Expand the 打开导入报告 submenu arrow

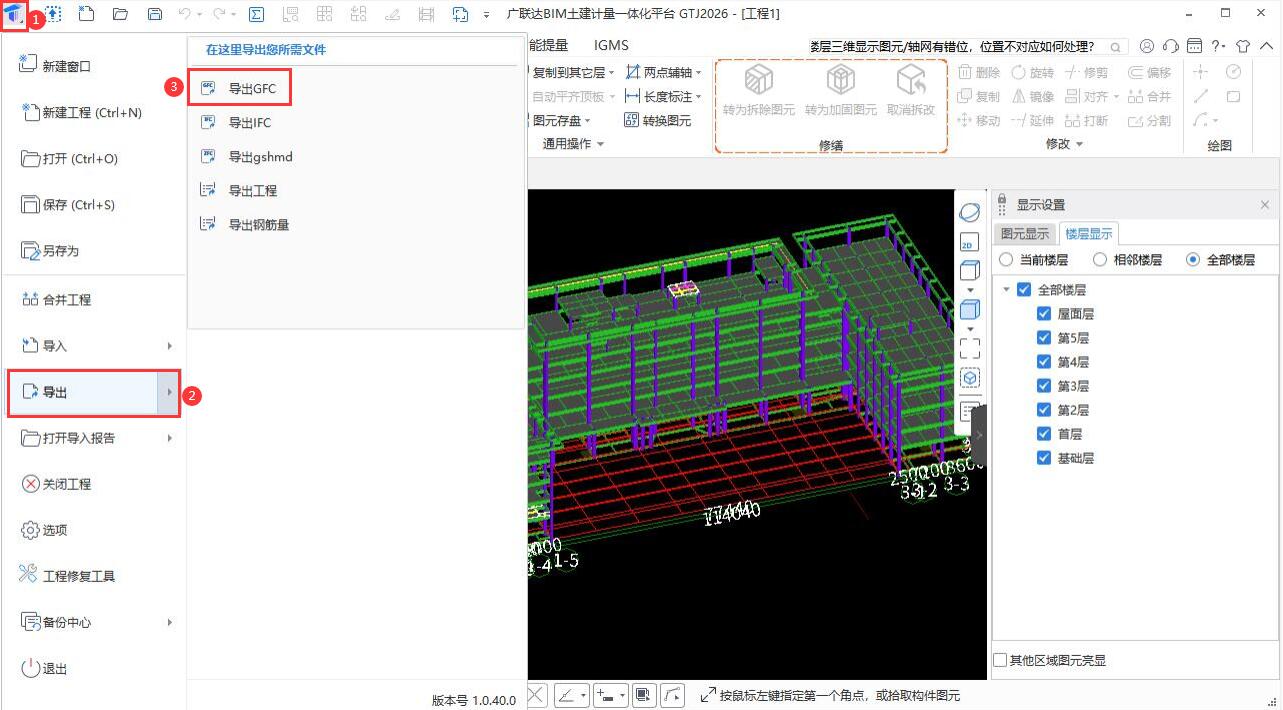[x=169, y=438]
